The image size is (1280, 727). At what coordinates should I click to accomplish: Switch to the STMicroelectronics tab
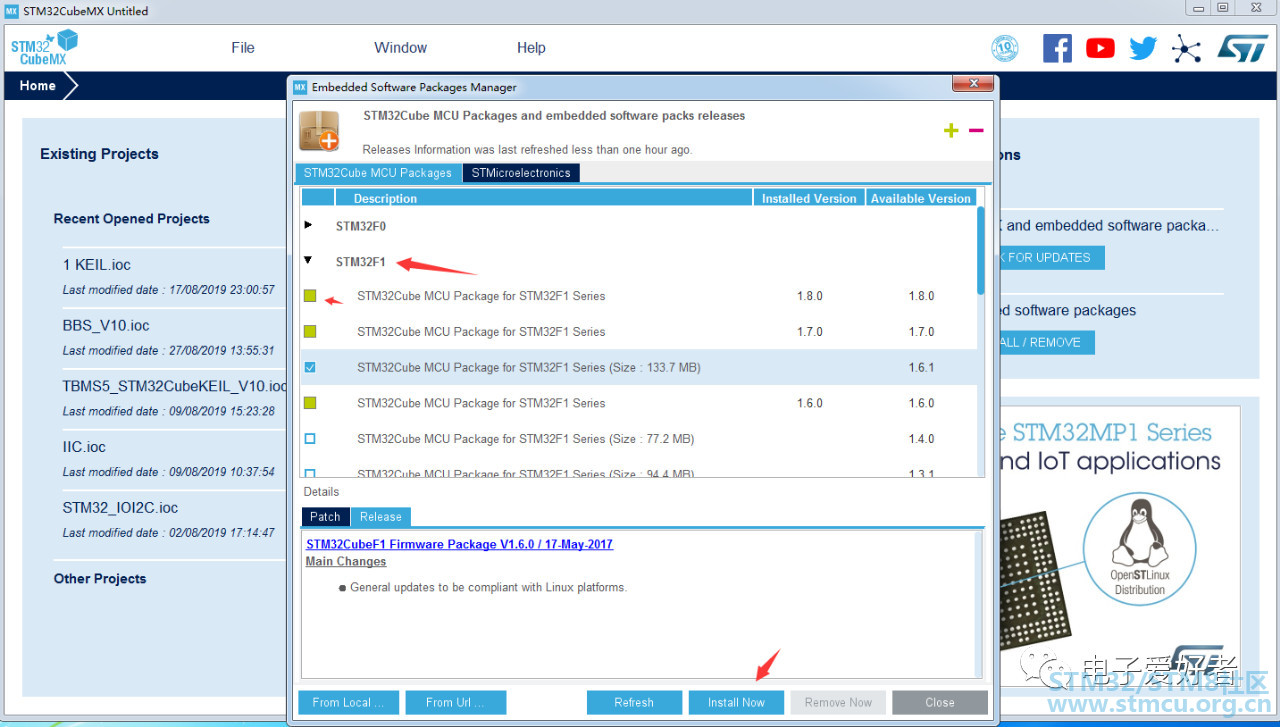tap(521, 173)
